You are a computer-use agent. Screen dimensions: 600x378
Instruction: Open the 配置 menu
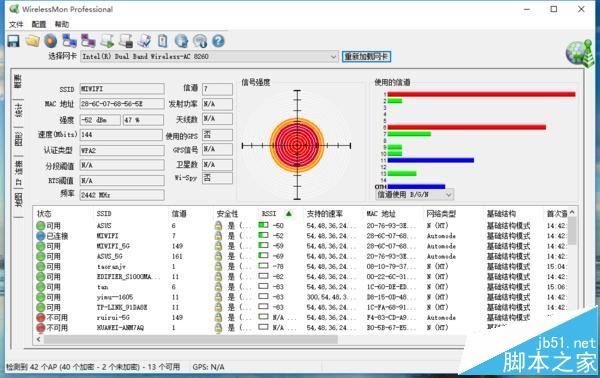click(x=39, y=24)
